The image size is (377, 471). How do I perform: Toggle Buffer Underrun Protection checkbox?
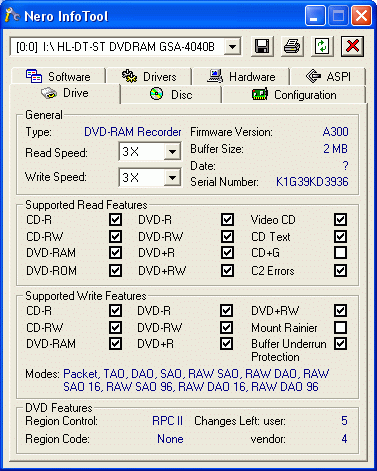340,344
